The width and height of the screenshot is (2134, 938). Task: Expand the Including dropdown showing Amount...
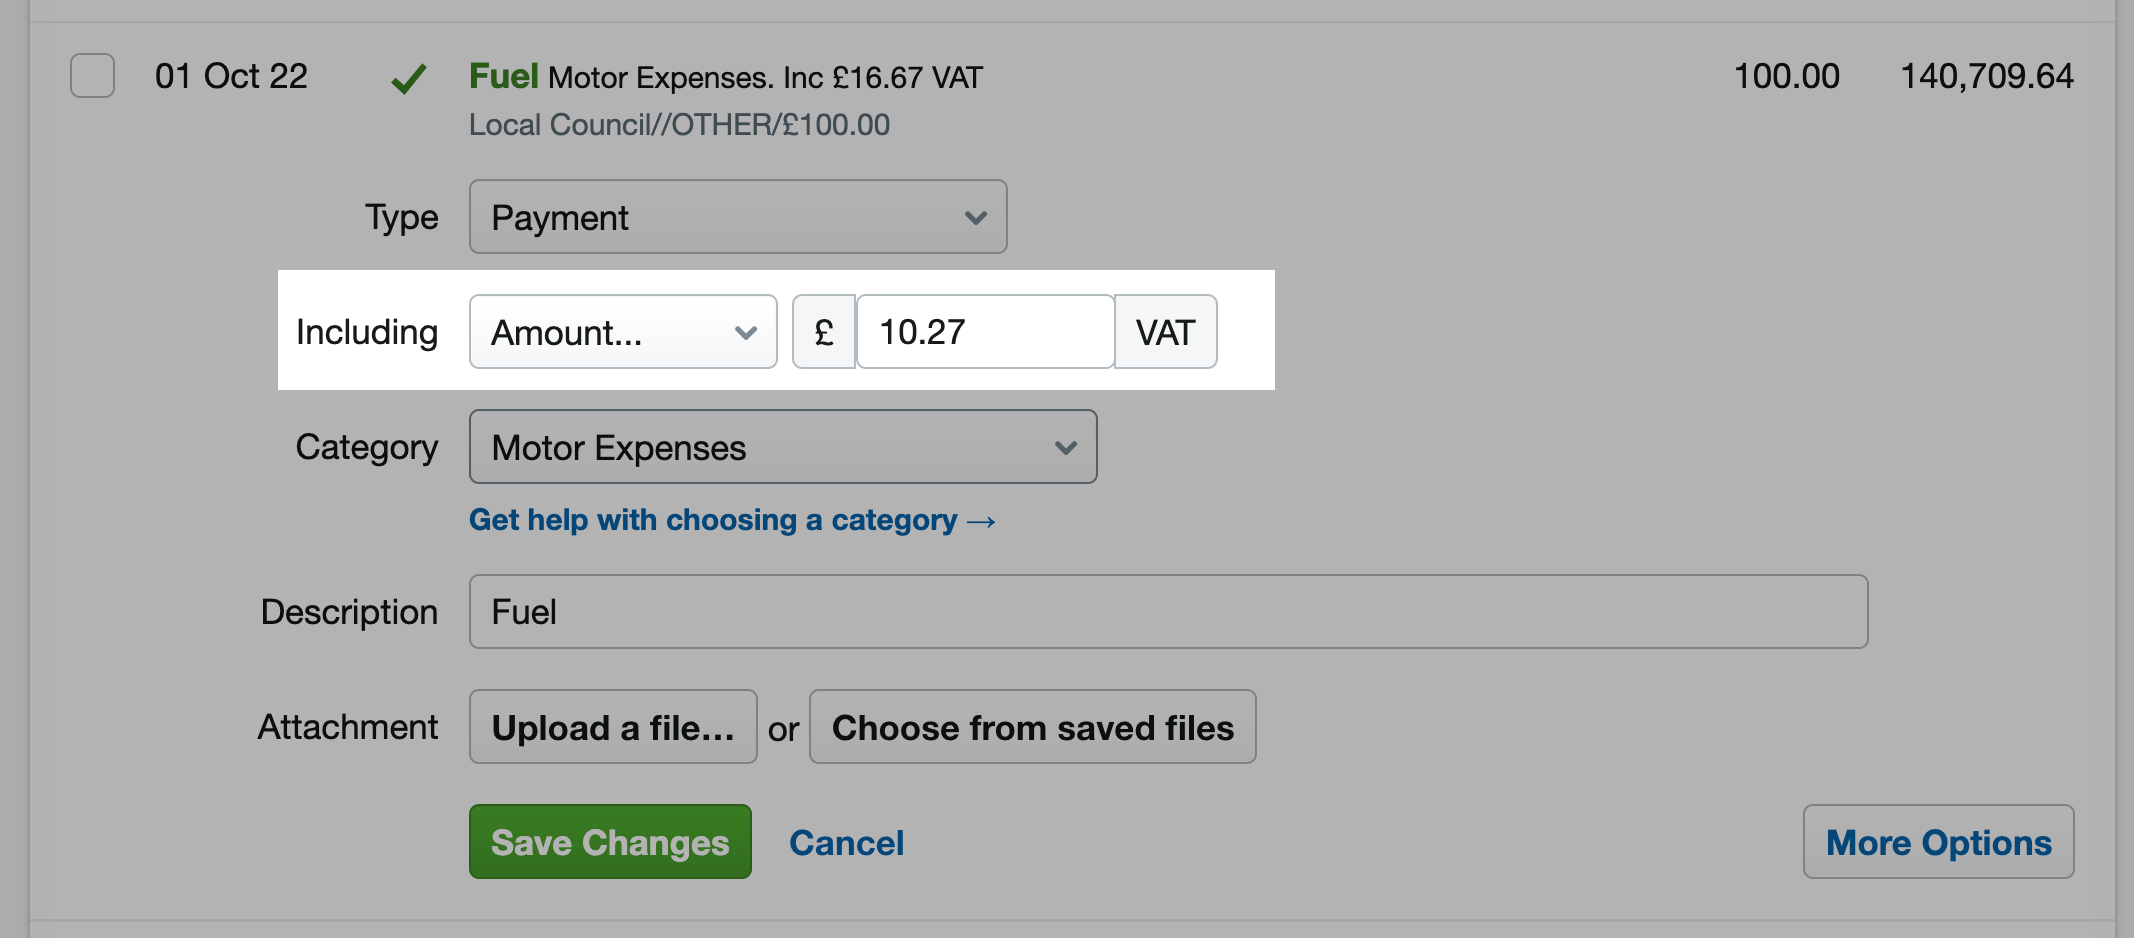(x=622, y=331)
